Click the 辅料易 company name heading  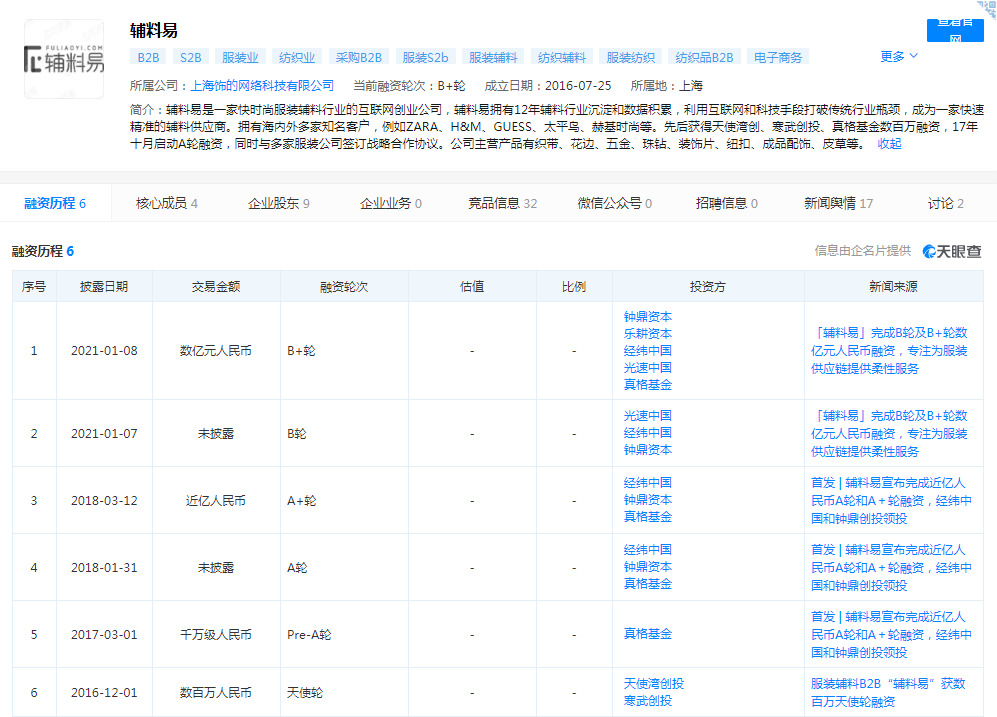(x=153, y=30)
